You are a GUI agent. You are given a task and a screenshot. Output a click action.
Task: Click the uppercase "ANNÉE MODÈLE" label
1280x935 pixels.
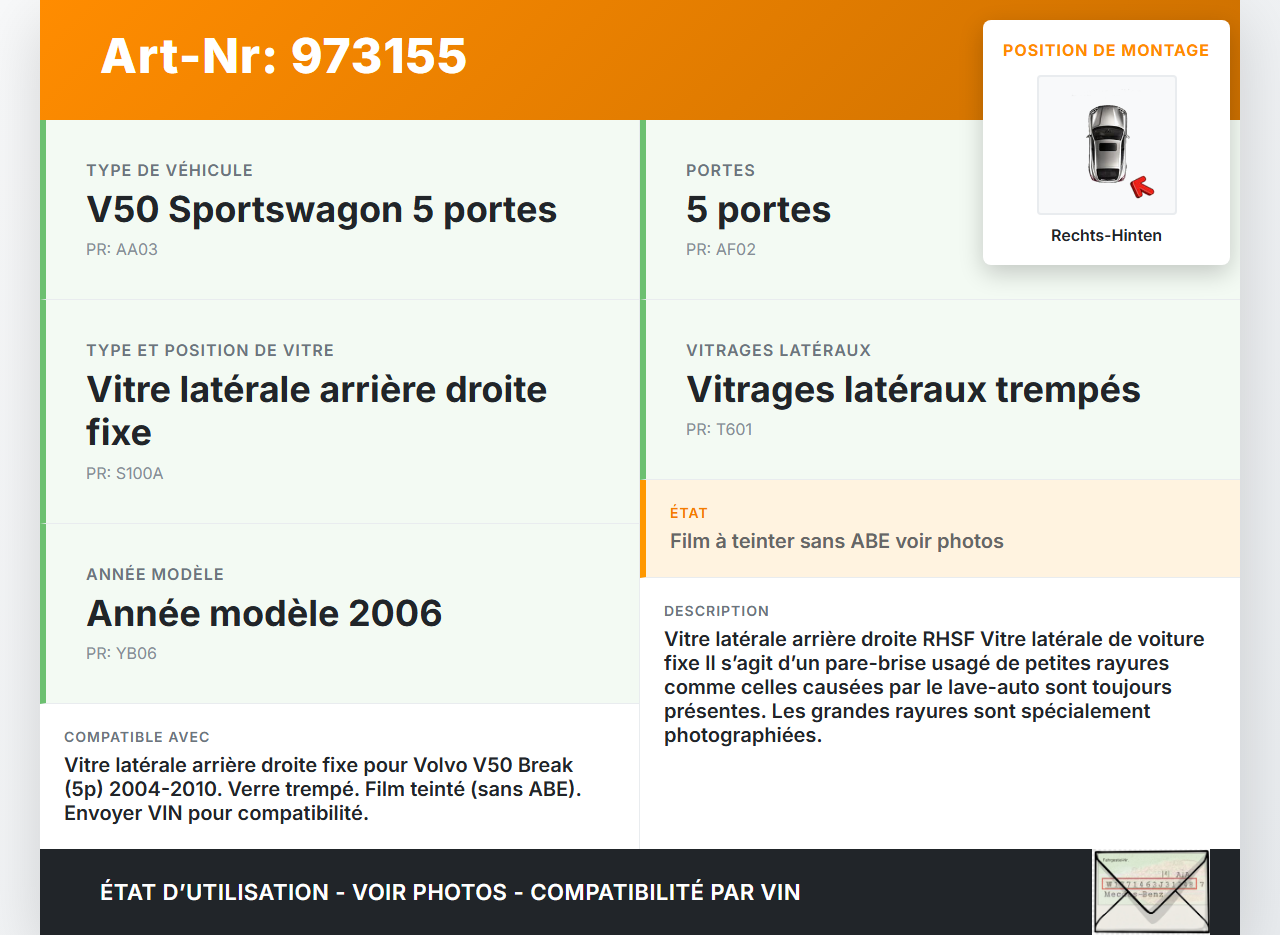point(155,574)
